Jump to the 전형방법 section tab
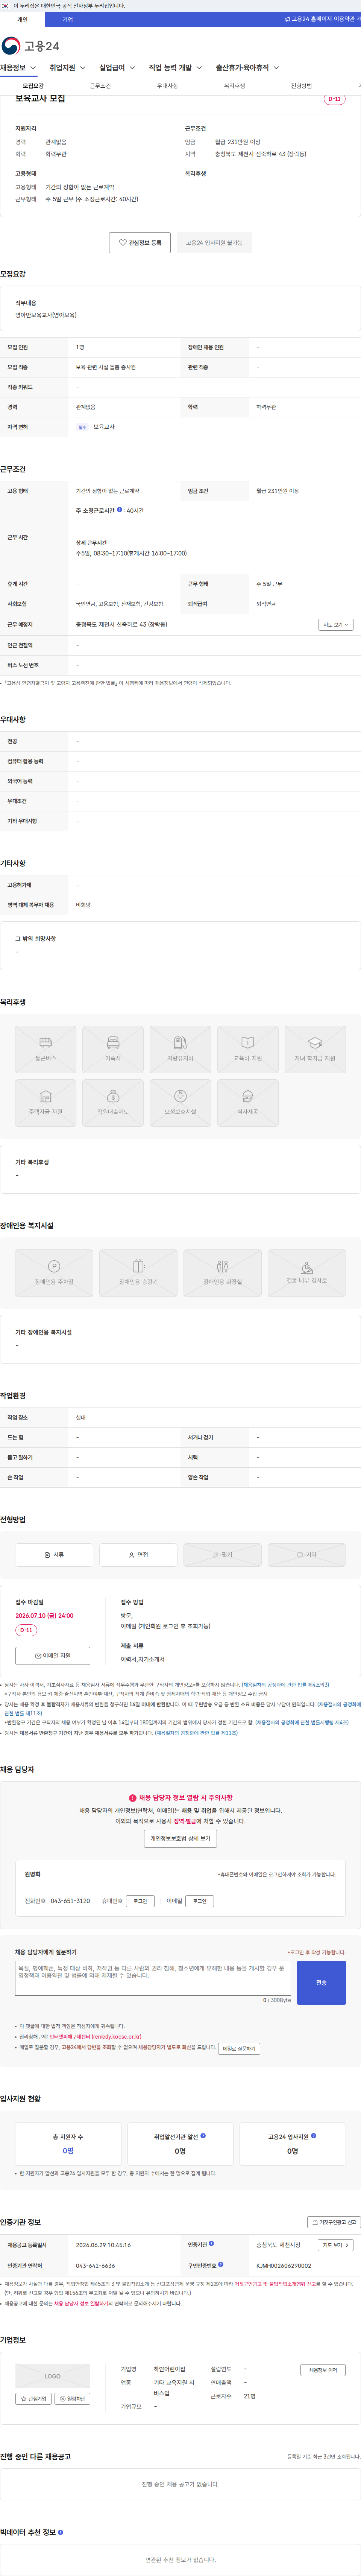The width and height of the screenshot is (361, 2576). 301,86
